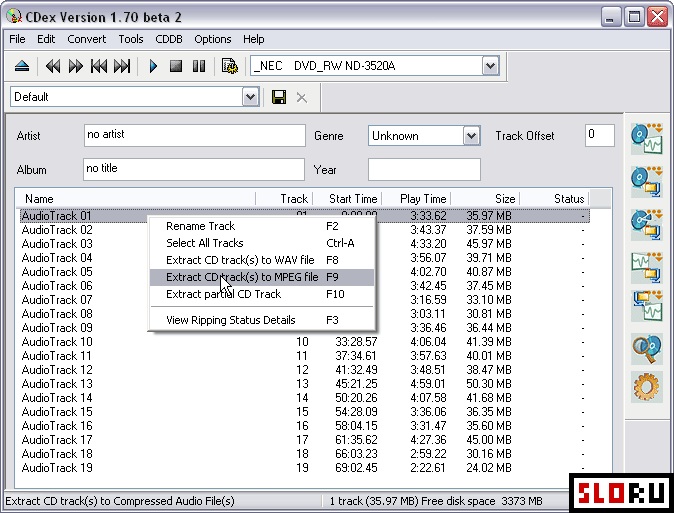The image size is (674, 513).
Task: Click Extract CD tracks to WAV sidebar icon
Action: pos(646,139)
